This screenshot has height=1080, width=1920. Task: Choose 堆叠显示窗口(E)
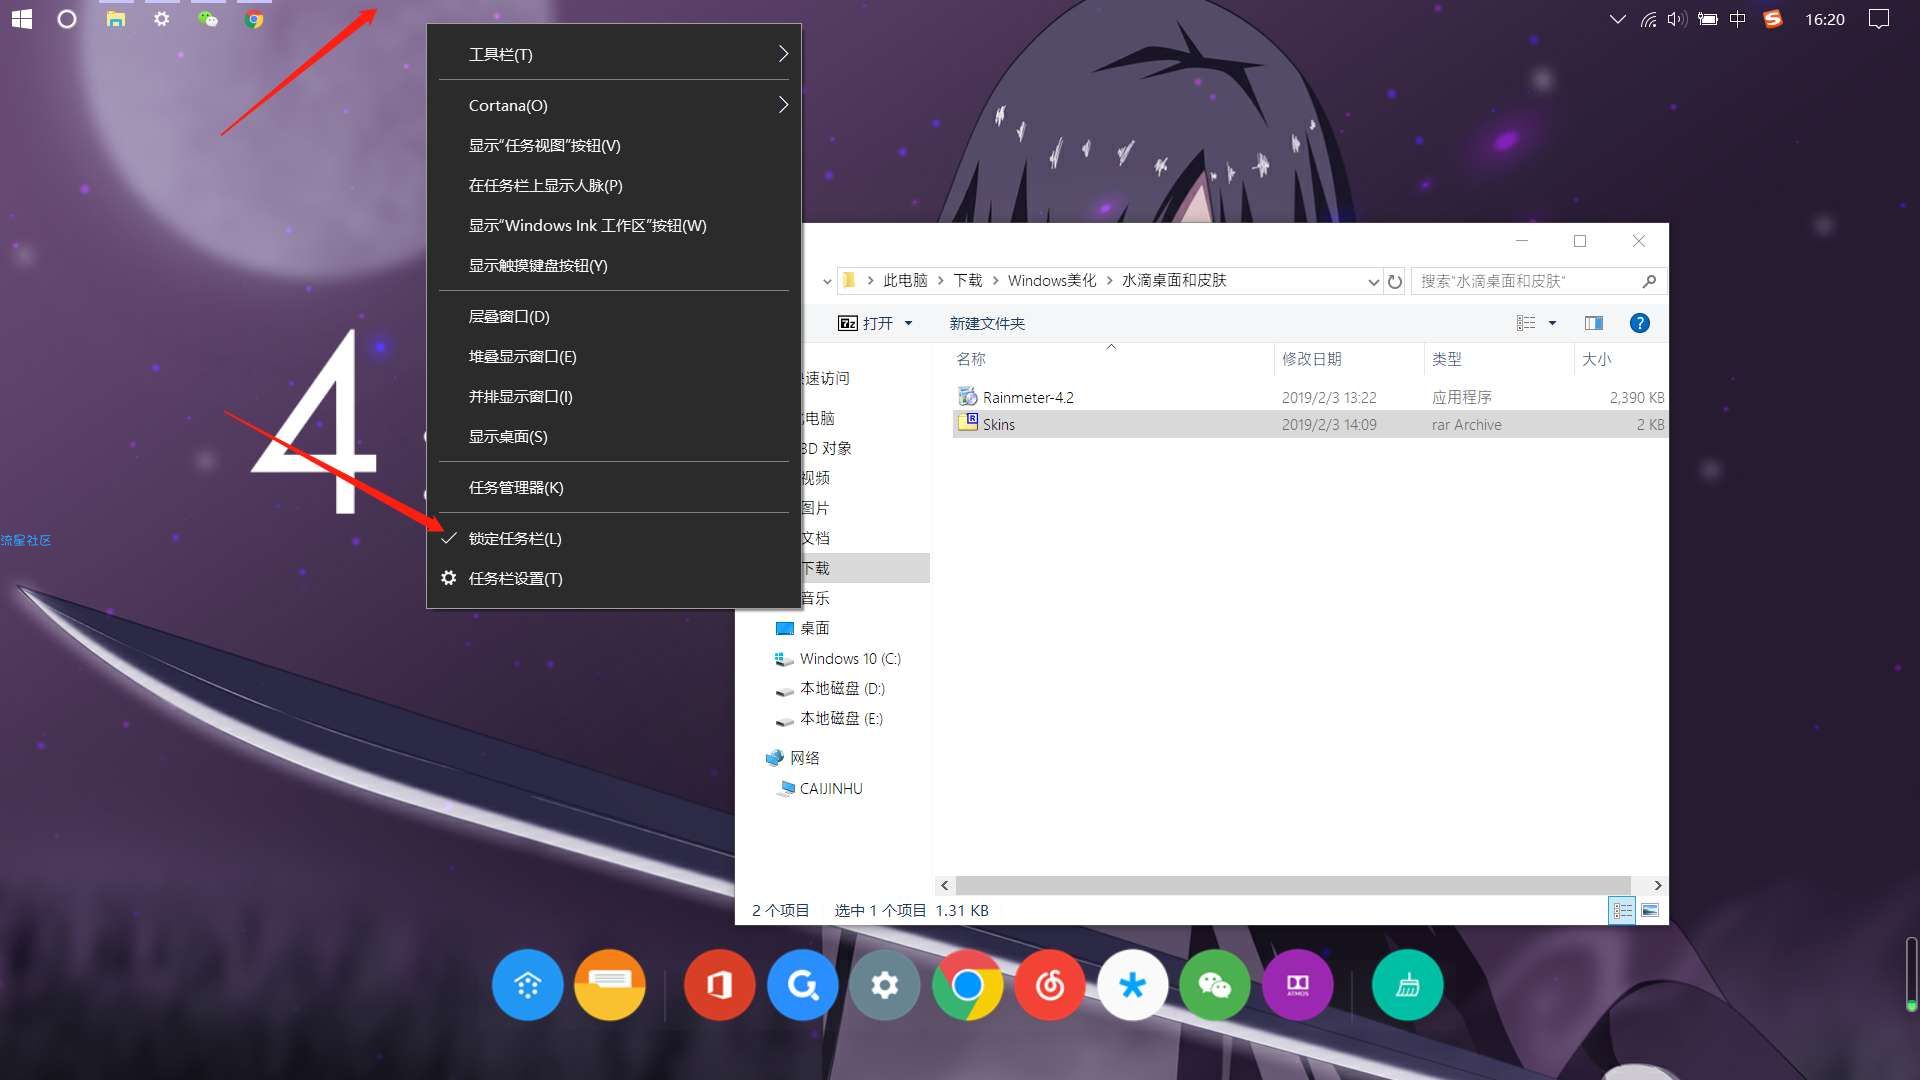(x=614, y=356)
